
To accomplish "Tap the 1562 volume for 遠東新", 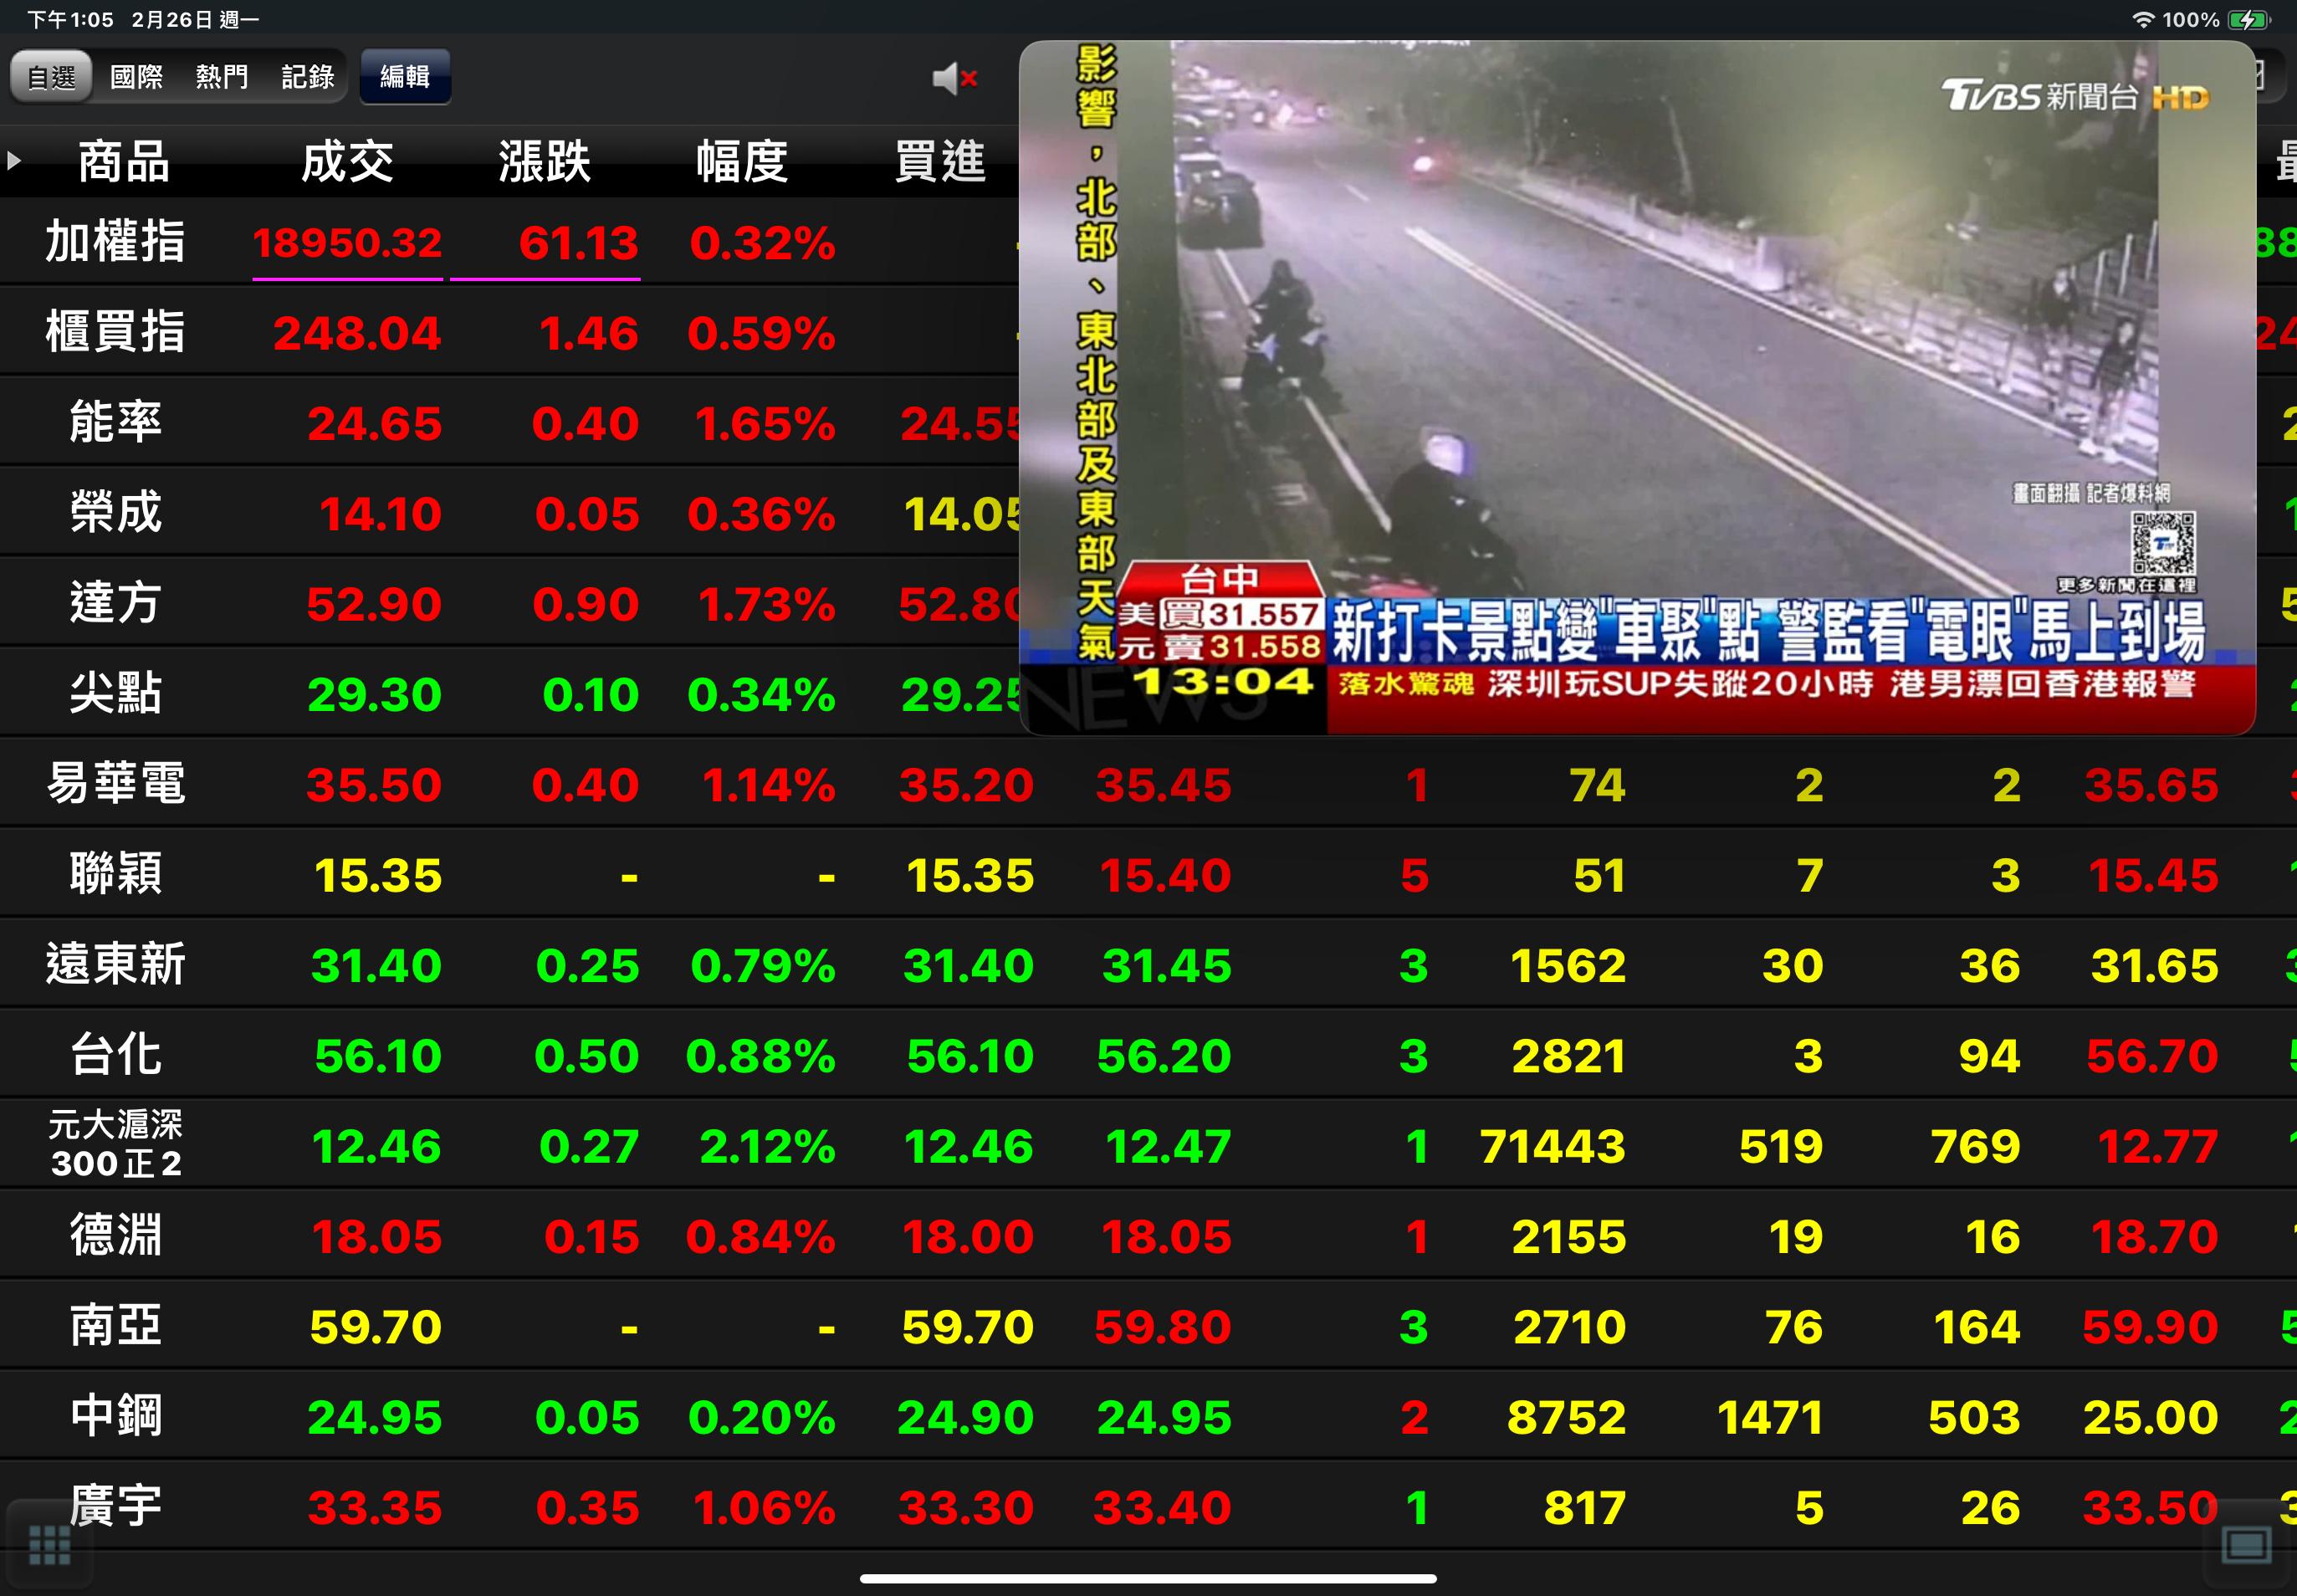I will click(x=1568, y=966).
